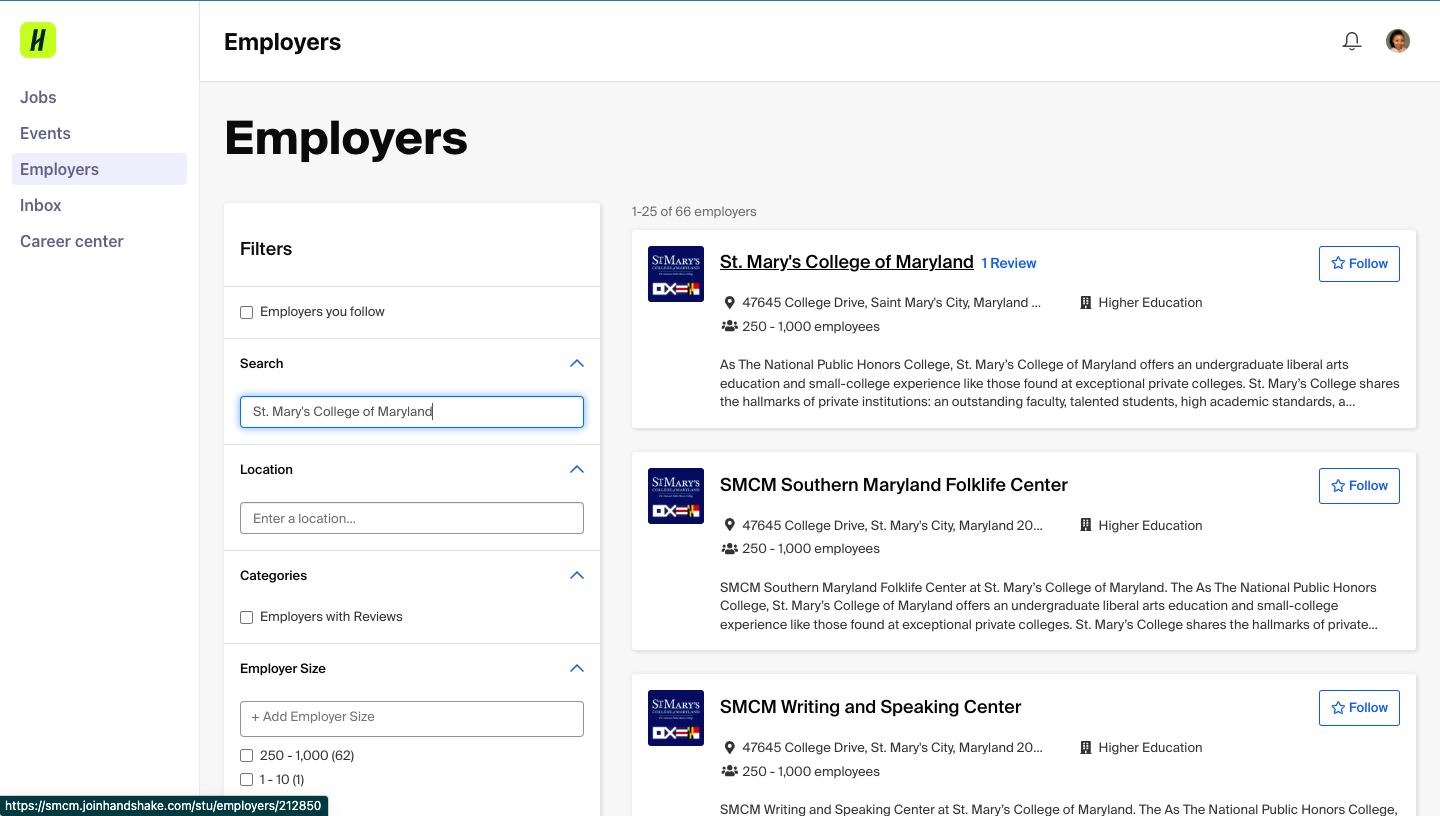
Task: Enable Employers with Reviews checkbox
Action: [x=247, y=617]
